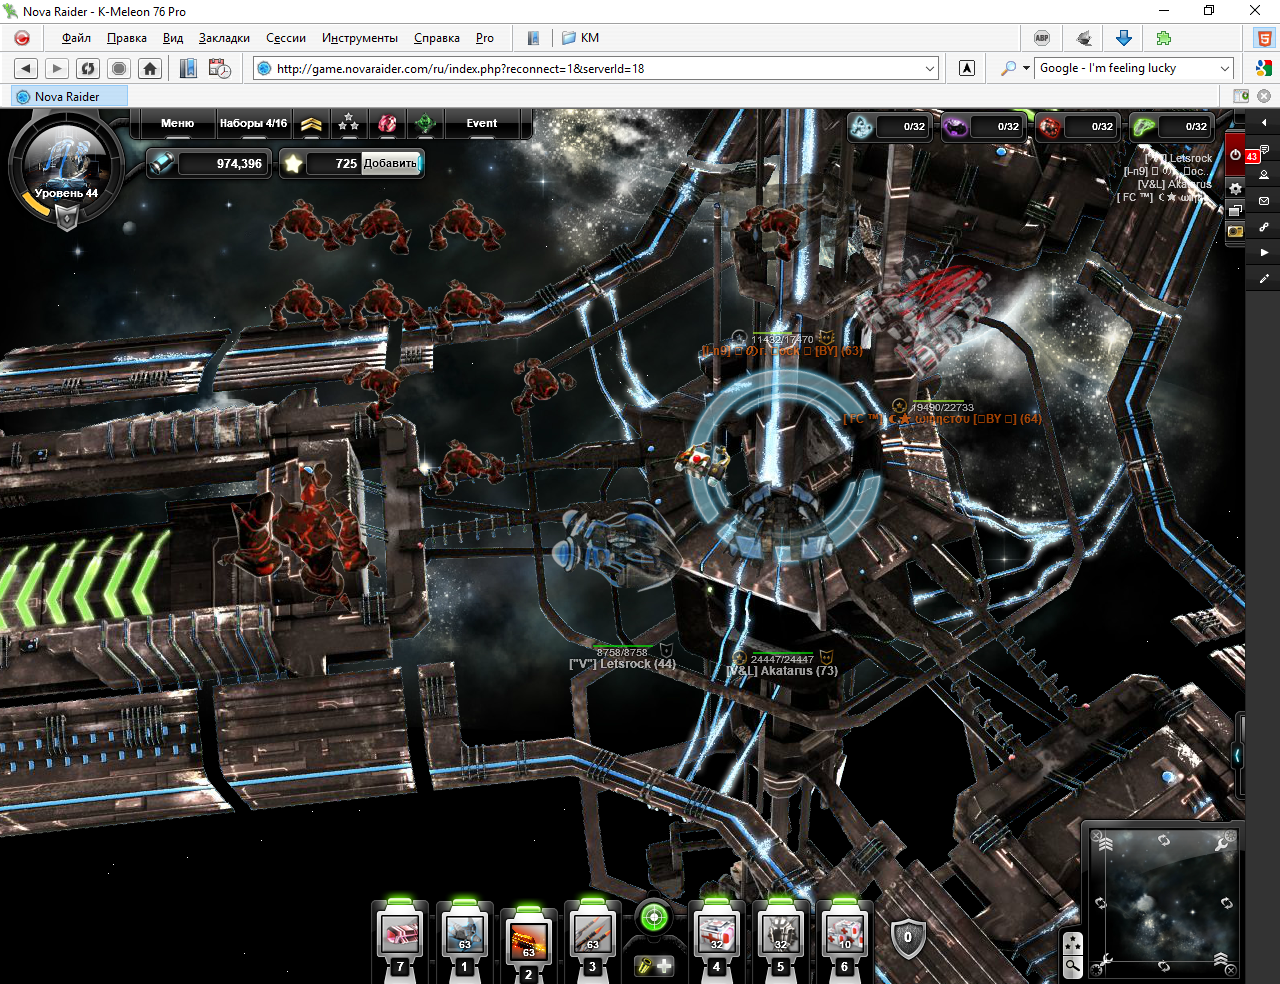Image resolution: width=1280 pixels, height=984 pixels.
Task: Open the rank chevrons icon
Action: [311, 124]
